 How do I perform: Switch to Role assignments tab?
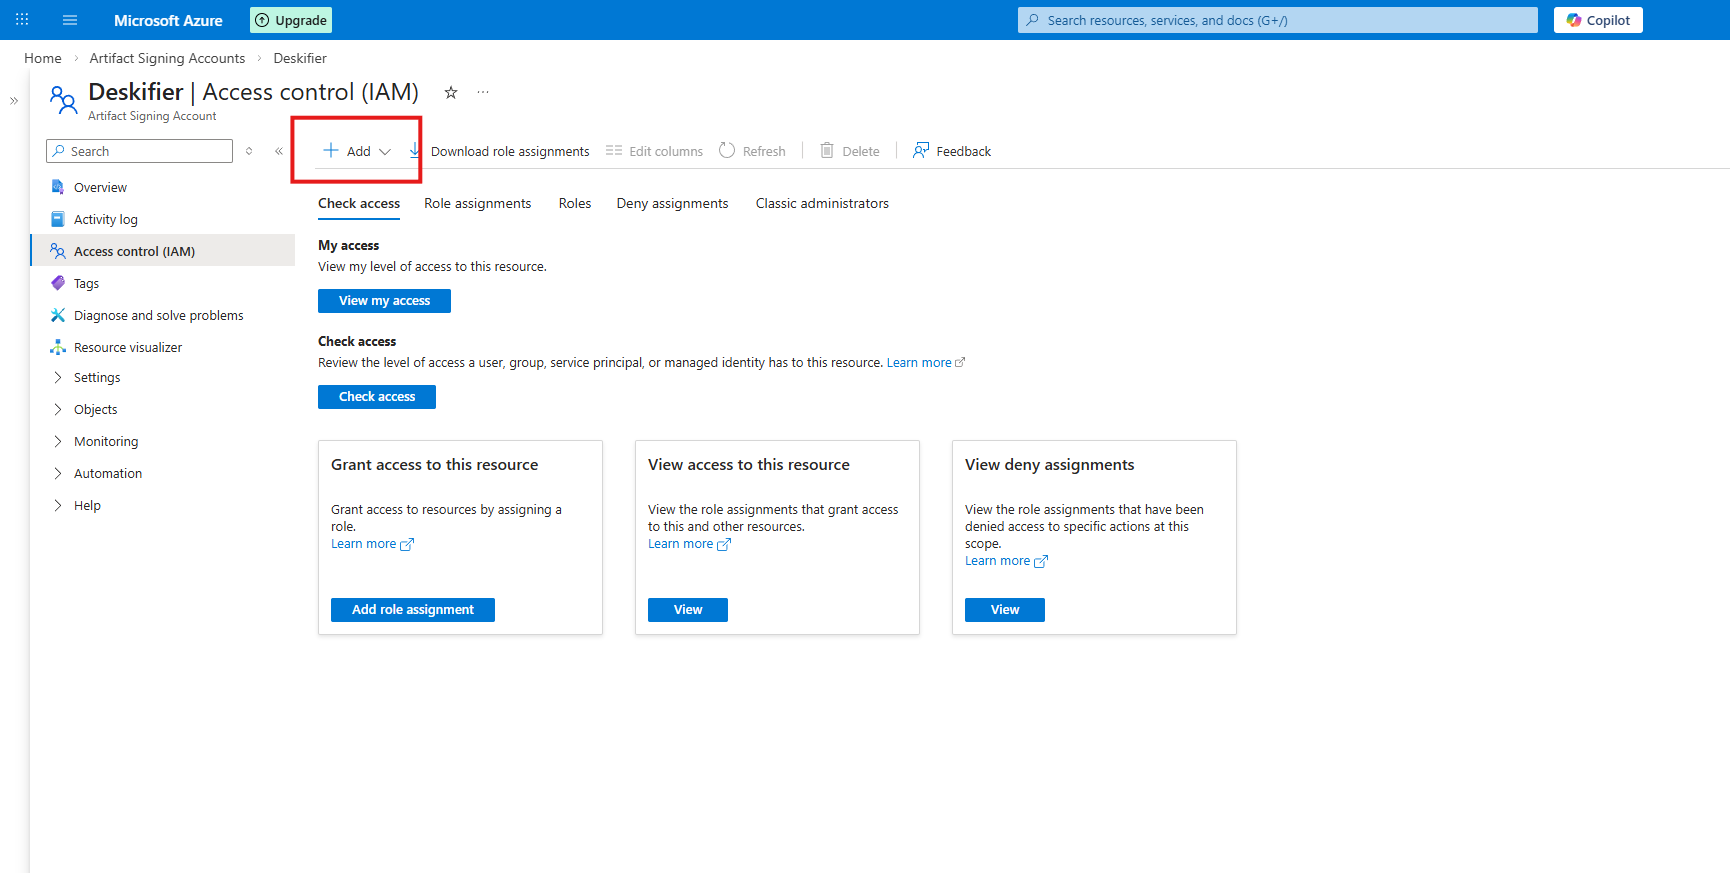coord(477,203)
